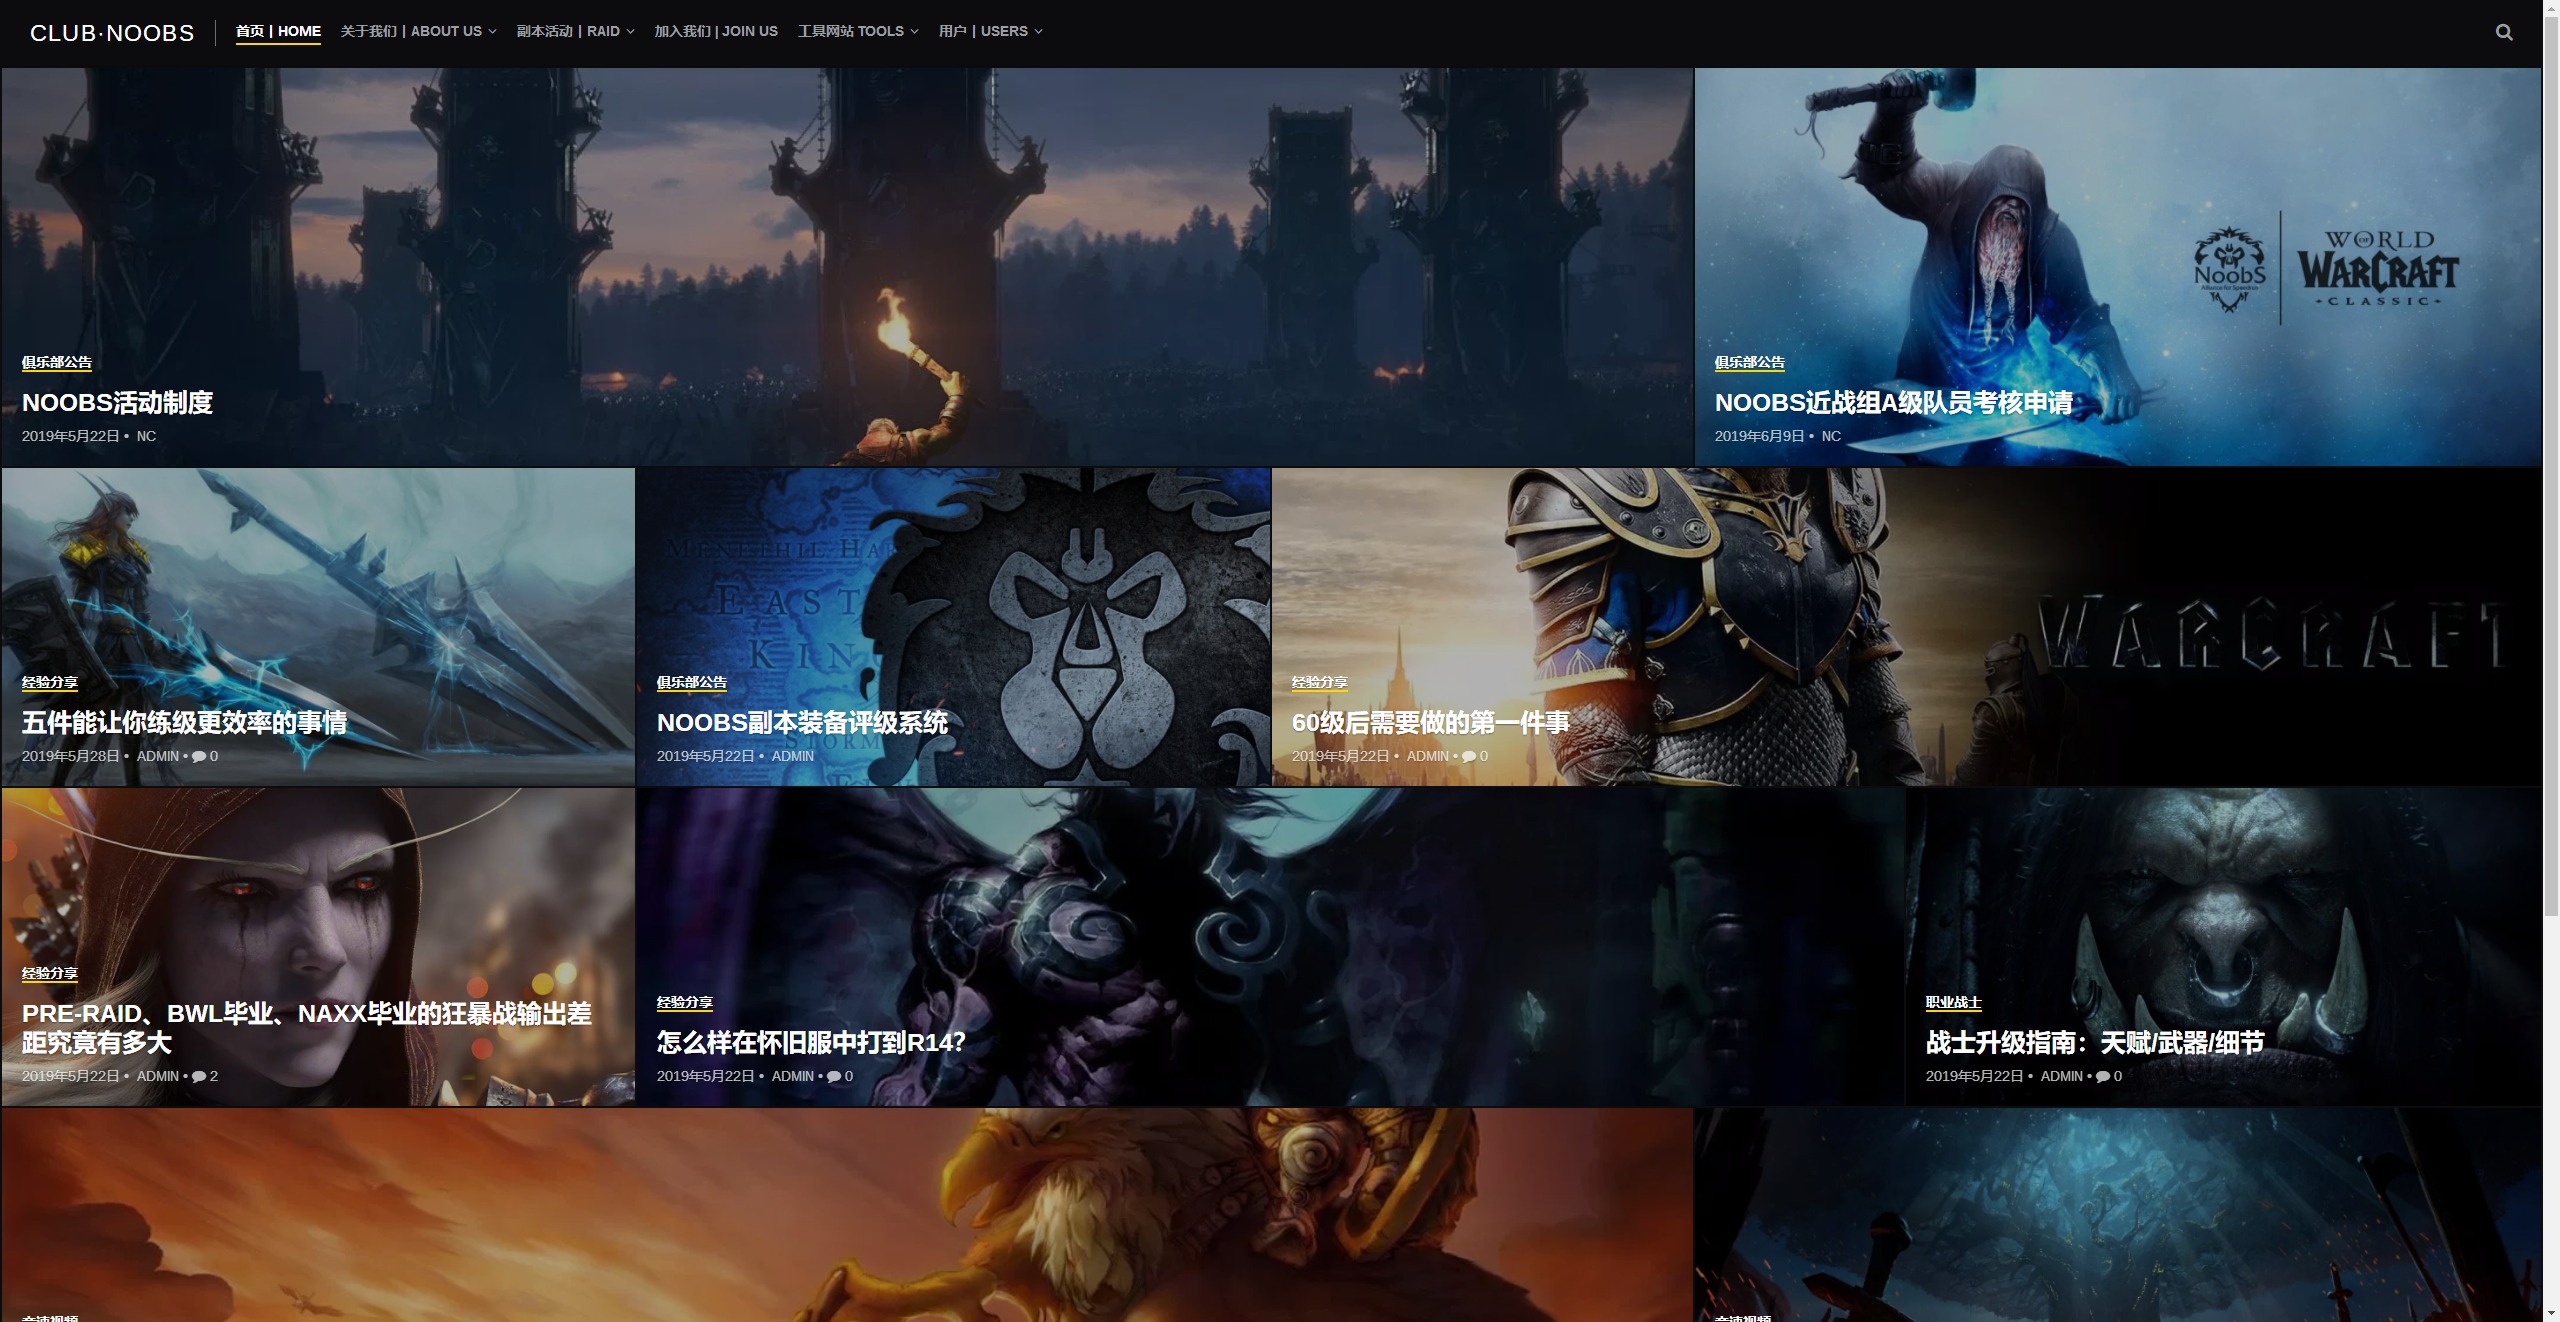Click comment bubble icon on 怎么样在怀旧服中打到R14 post
Viewport: 2560px width, 1322px height.
[834, 1077]
